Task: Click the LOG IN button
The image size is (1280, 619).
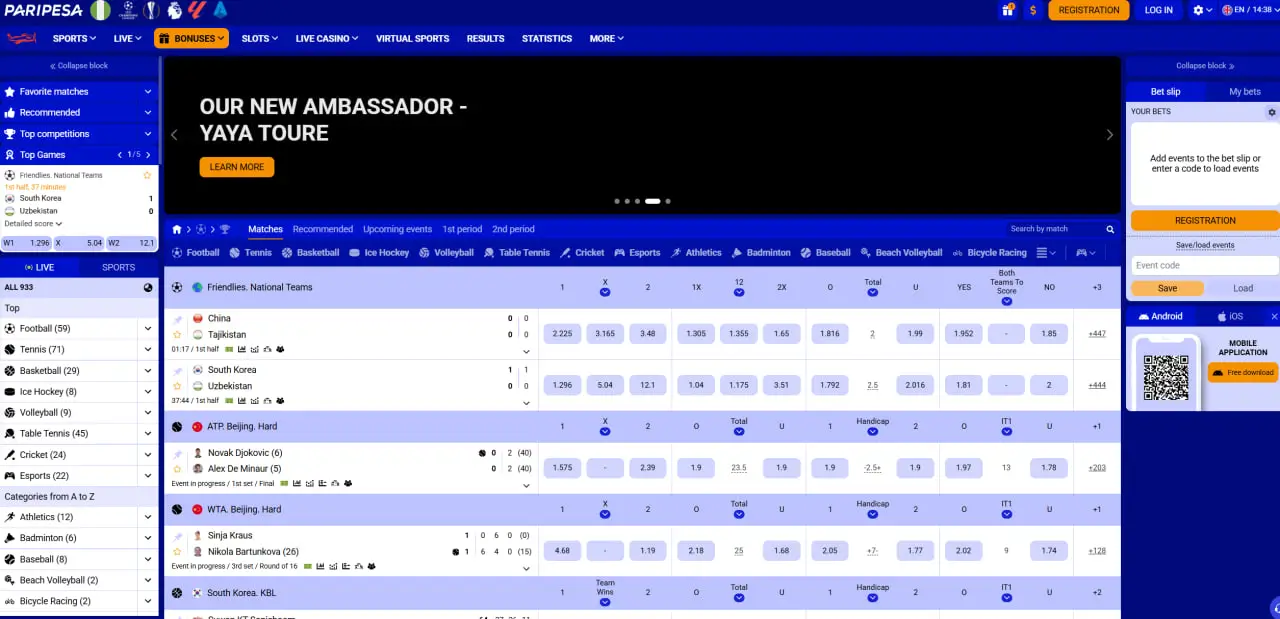Action: (1158, 10)
